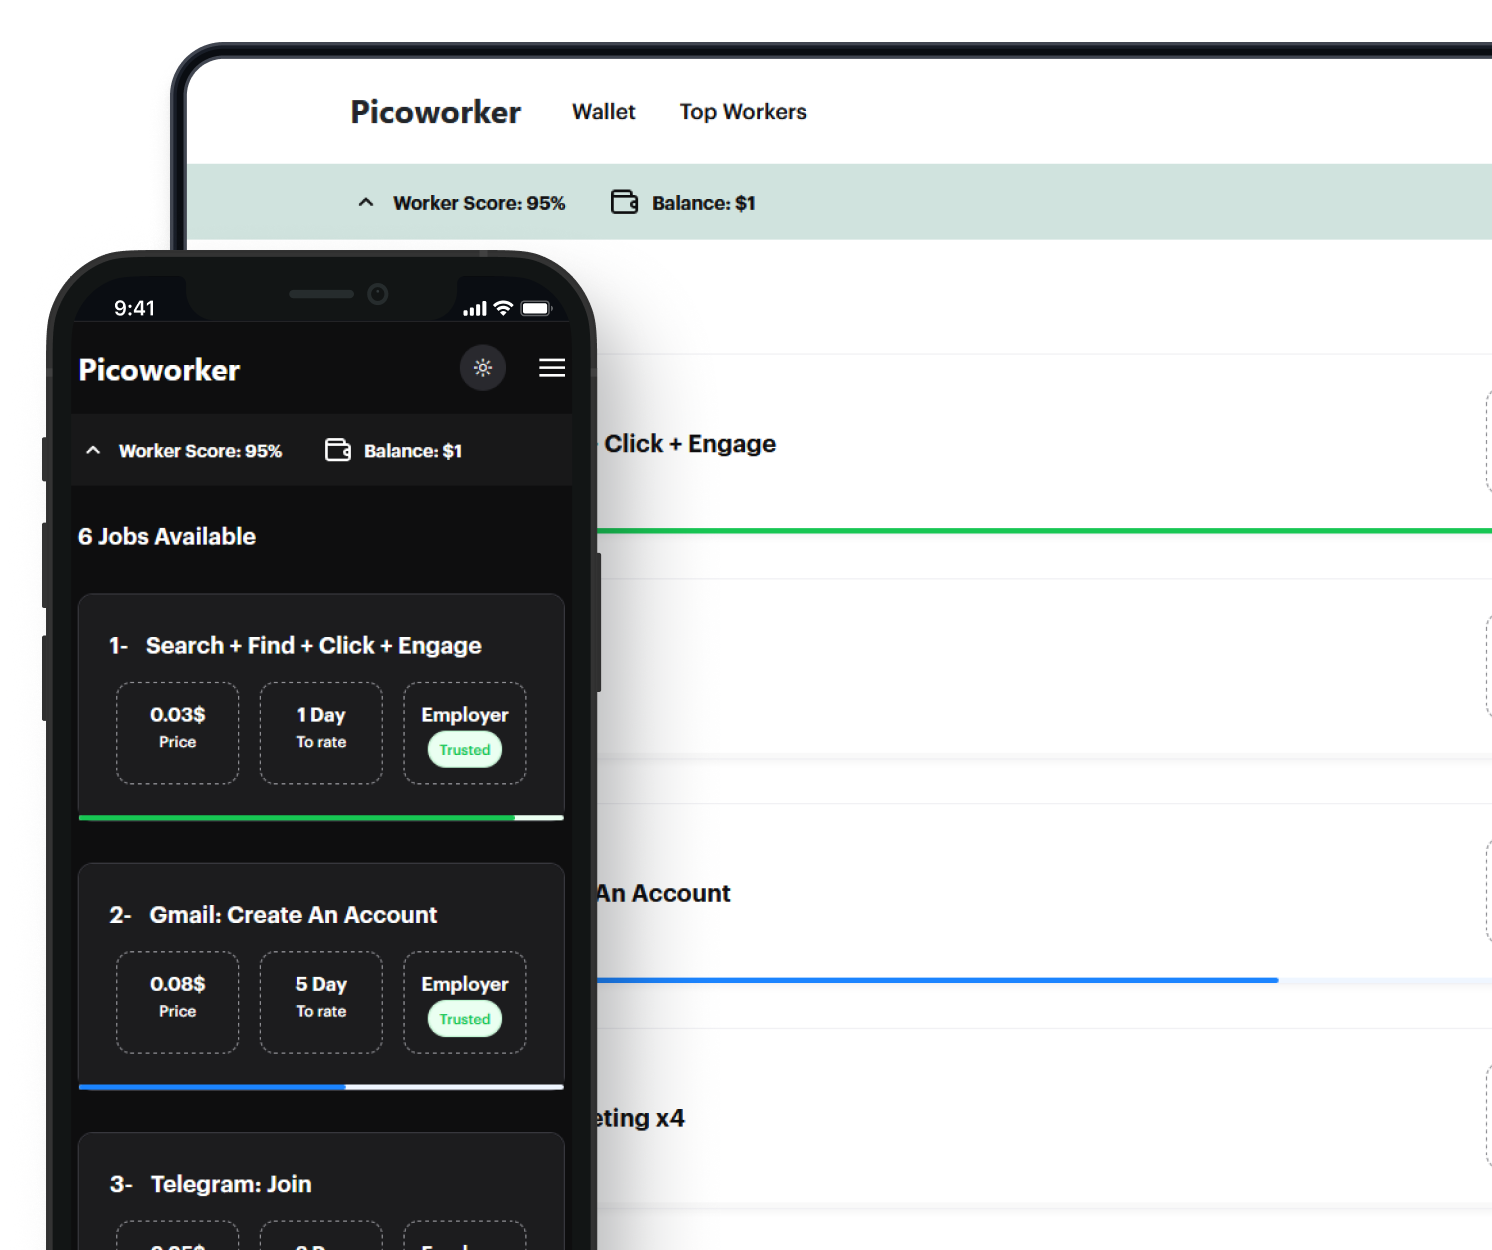Click 0.08$ Price box of Gmail job
1492x1250 pixels.
pos(178,1002)
